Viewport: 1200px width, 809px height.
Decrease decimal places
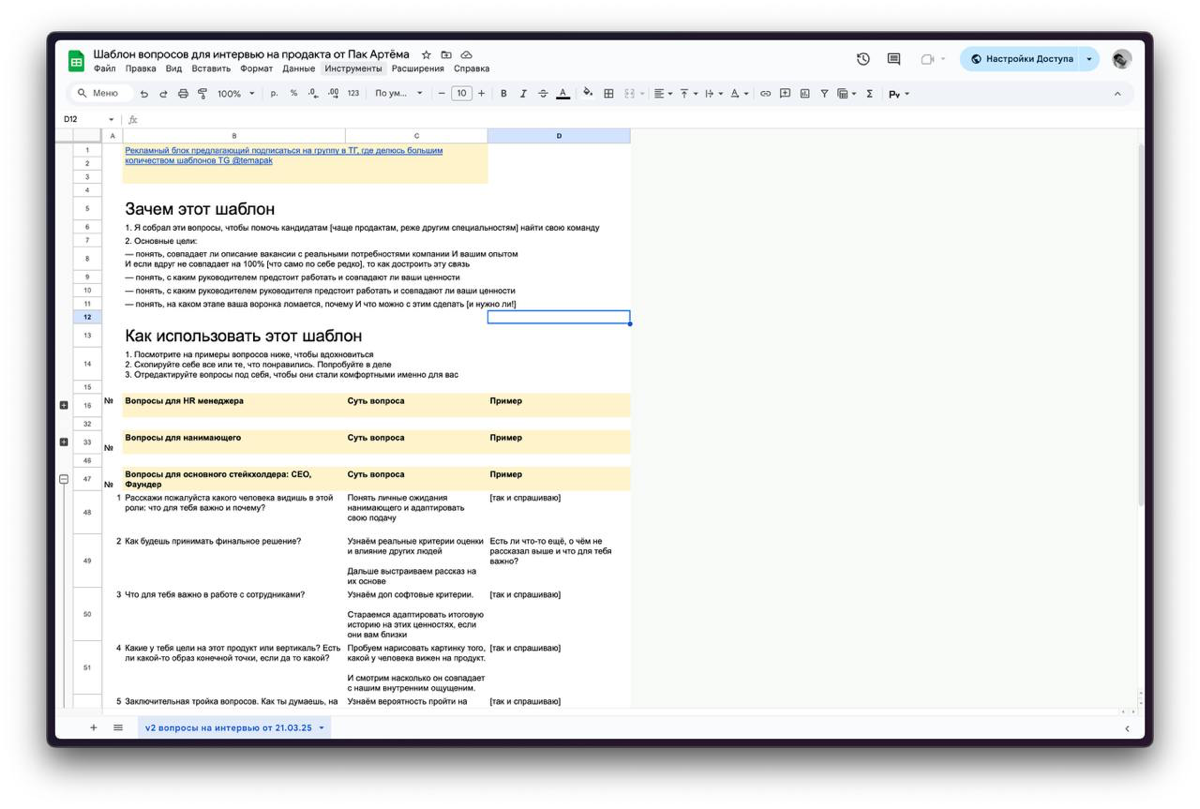(x=313, y=94)
